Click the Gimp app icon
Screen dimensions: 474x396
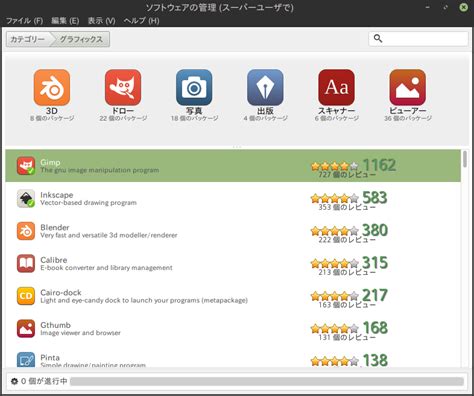(x=26, y=166)
